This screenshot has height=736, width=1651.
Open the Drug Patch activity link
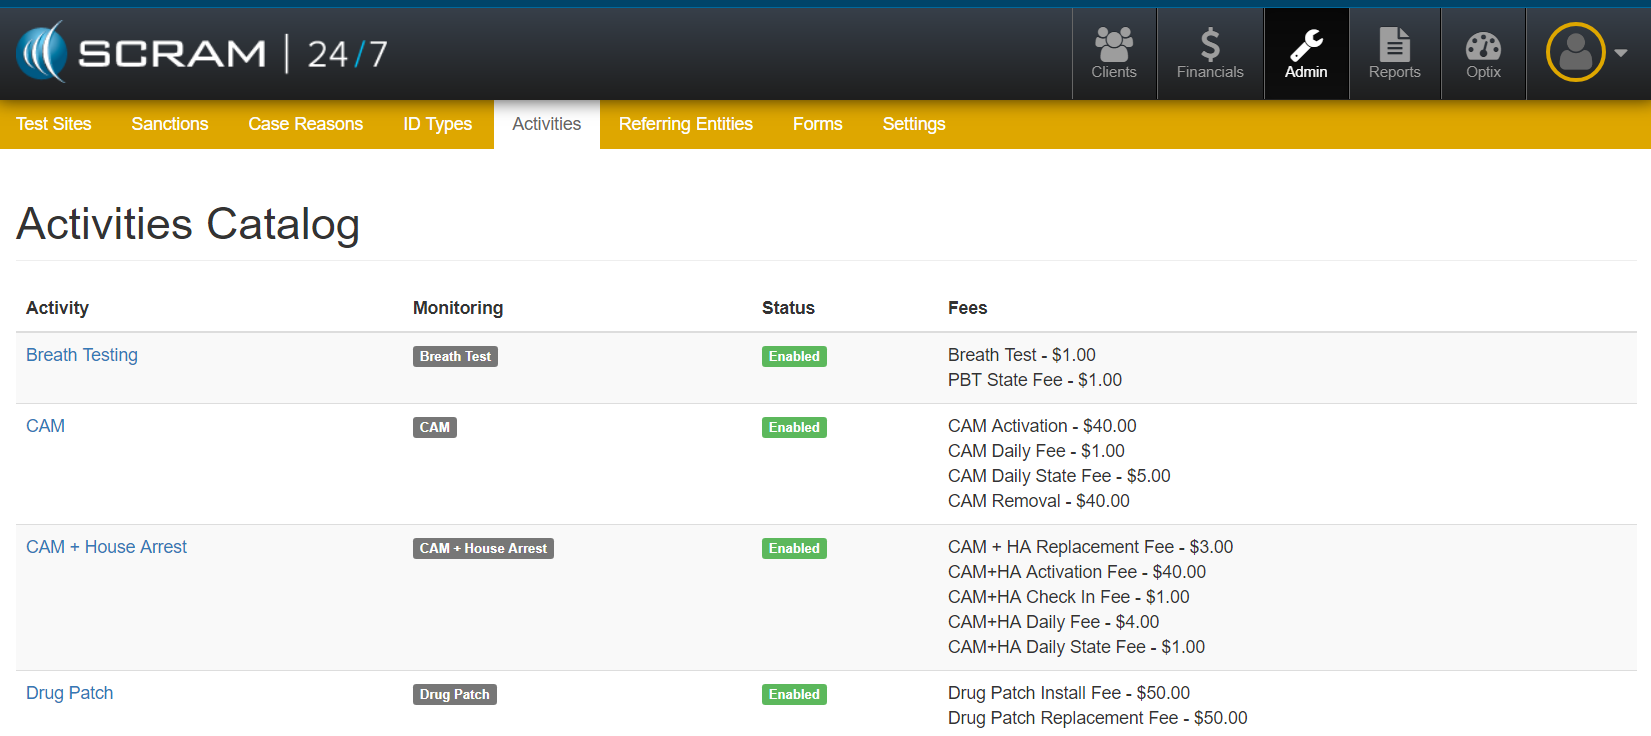pos(69,693)
